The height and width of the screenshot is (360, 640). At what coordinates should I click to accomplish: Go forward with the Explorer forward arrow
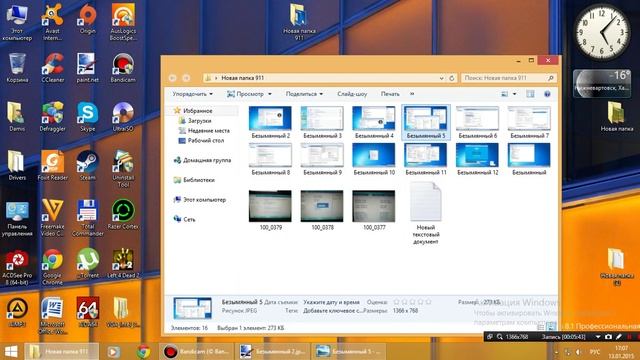[x=186, y=78]
